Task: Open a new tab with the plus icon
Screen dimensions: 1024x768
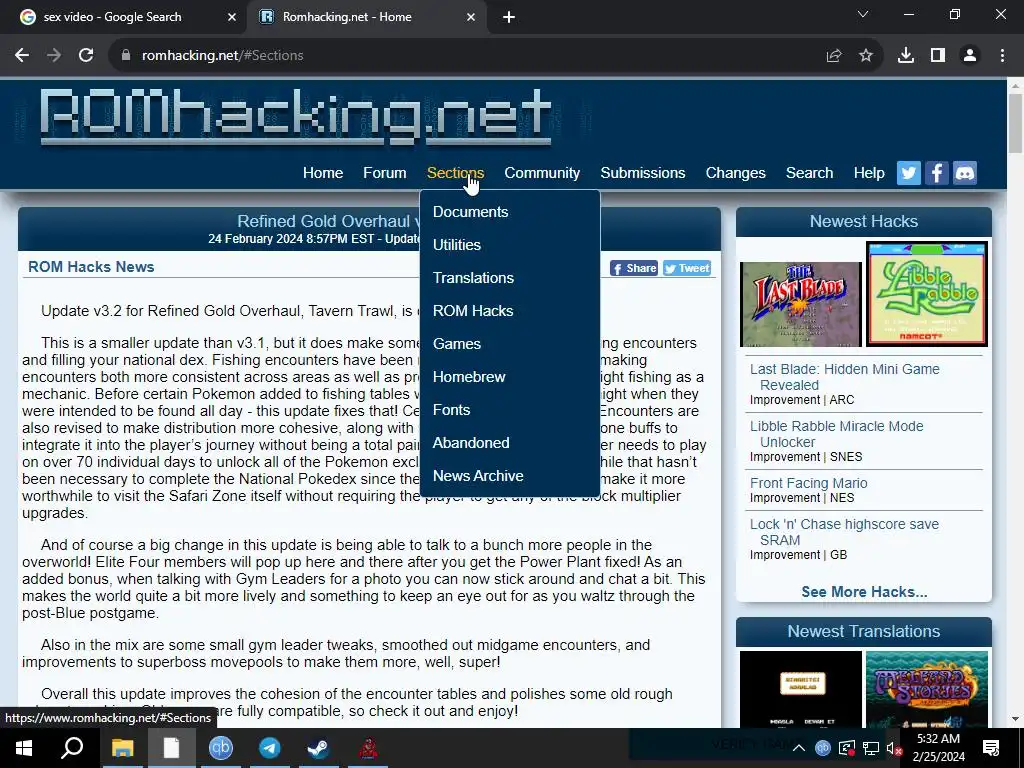Action: point(509,18)
